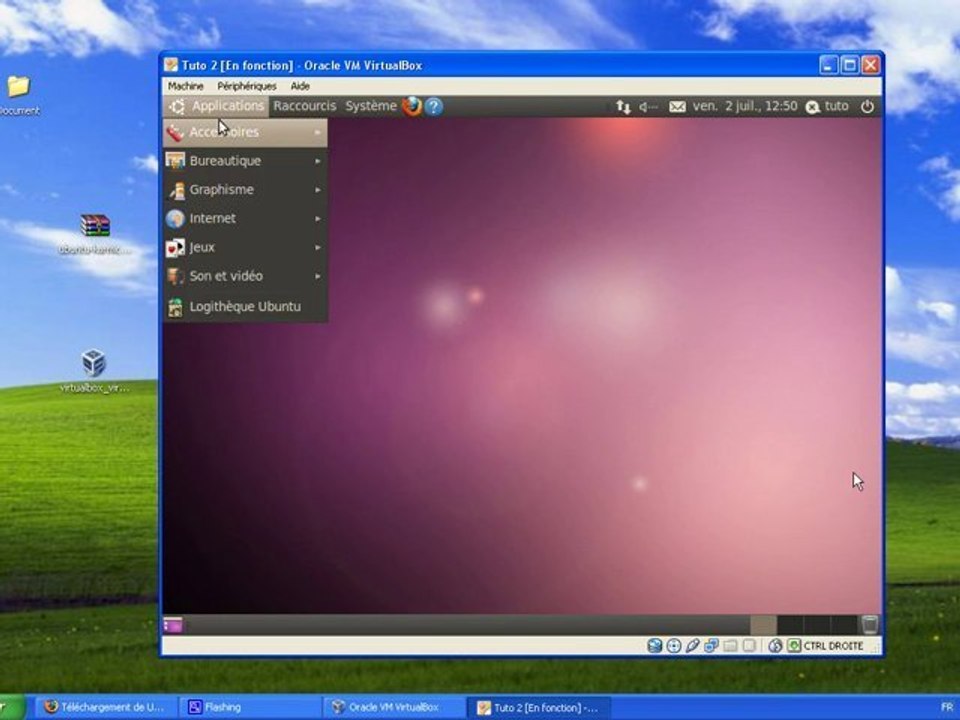Click the FR language indicator in taskbar
The height and width of the screenshot is (720, 960).
(947, 707)
